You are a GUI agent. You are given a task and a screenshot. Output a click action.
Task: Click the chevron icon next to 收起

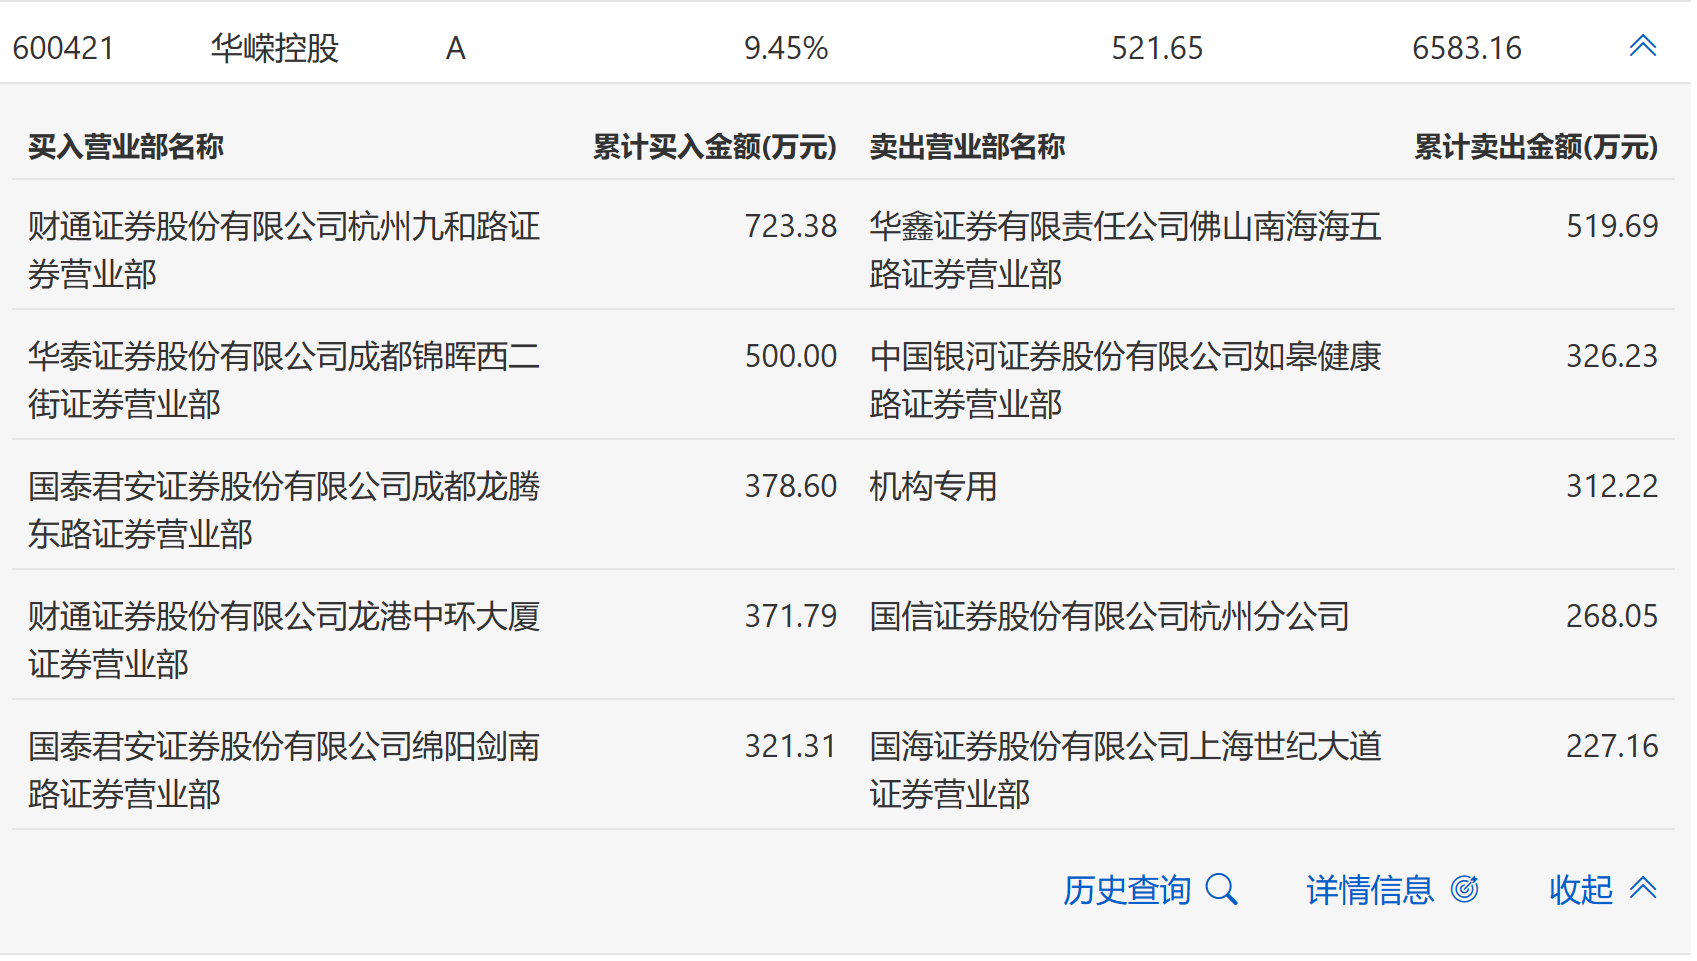(1642, 888)
